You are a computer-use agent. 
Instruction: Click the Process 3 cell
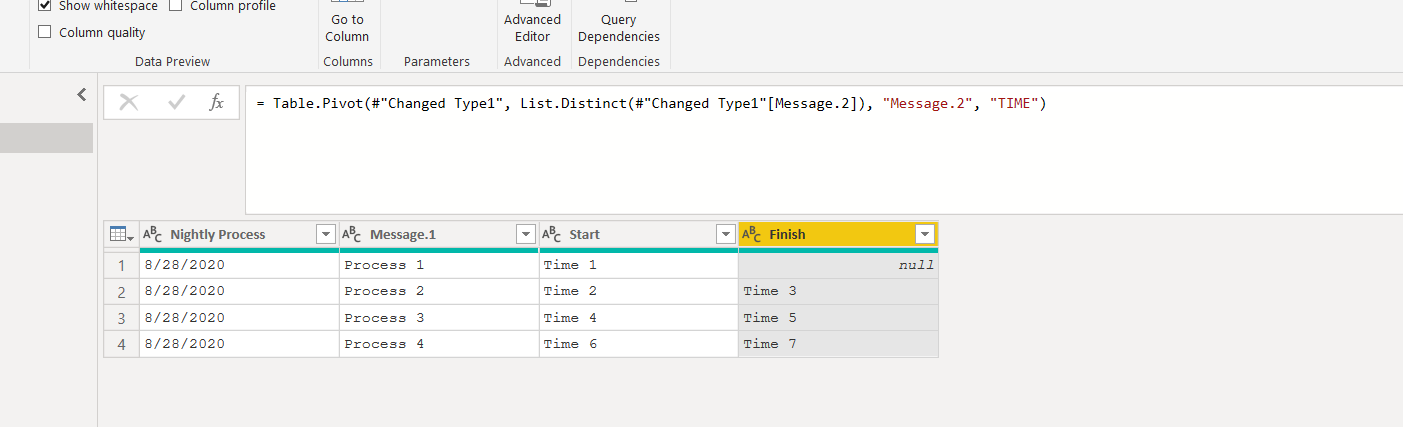click(x=439, y=318)
